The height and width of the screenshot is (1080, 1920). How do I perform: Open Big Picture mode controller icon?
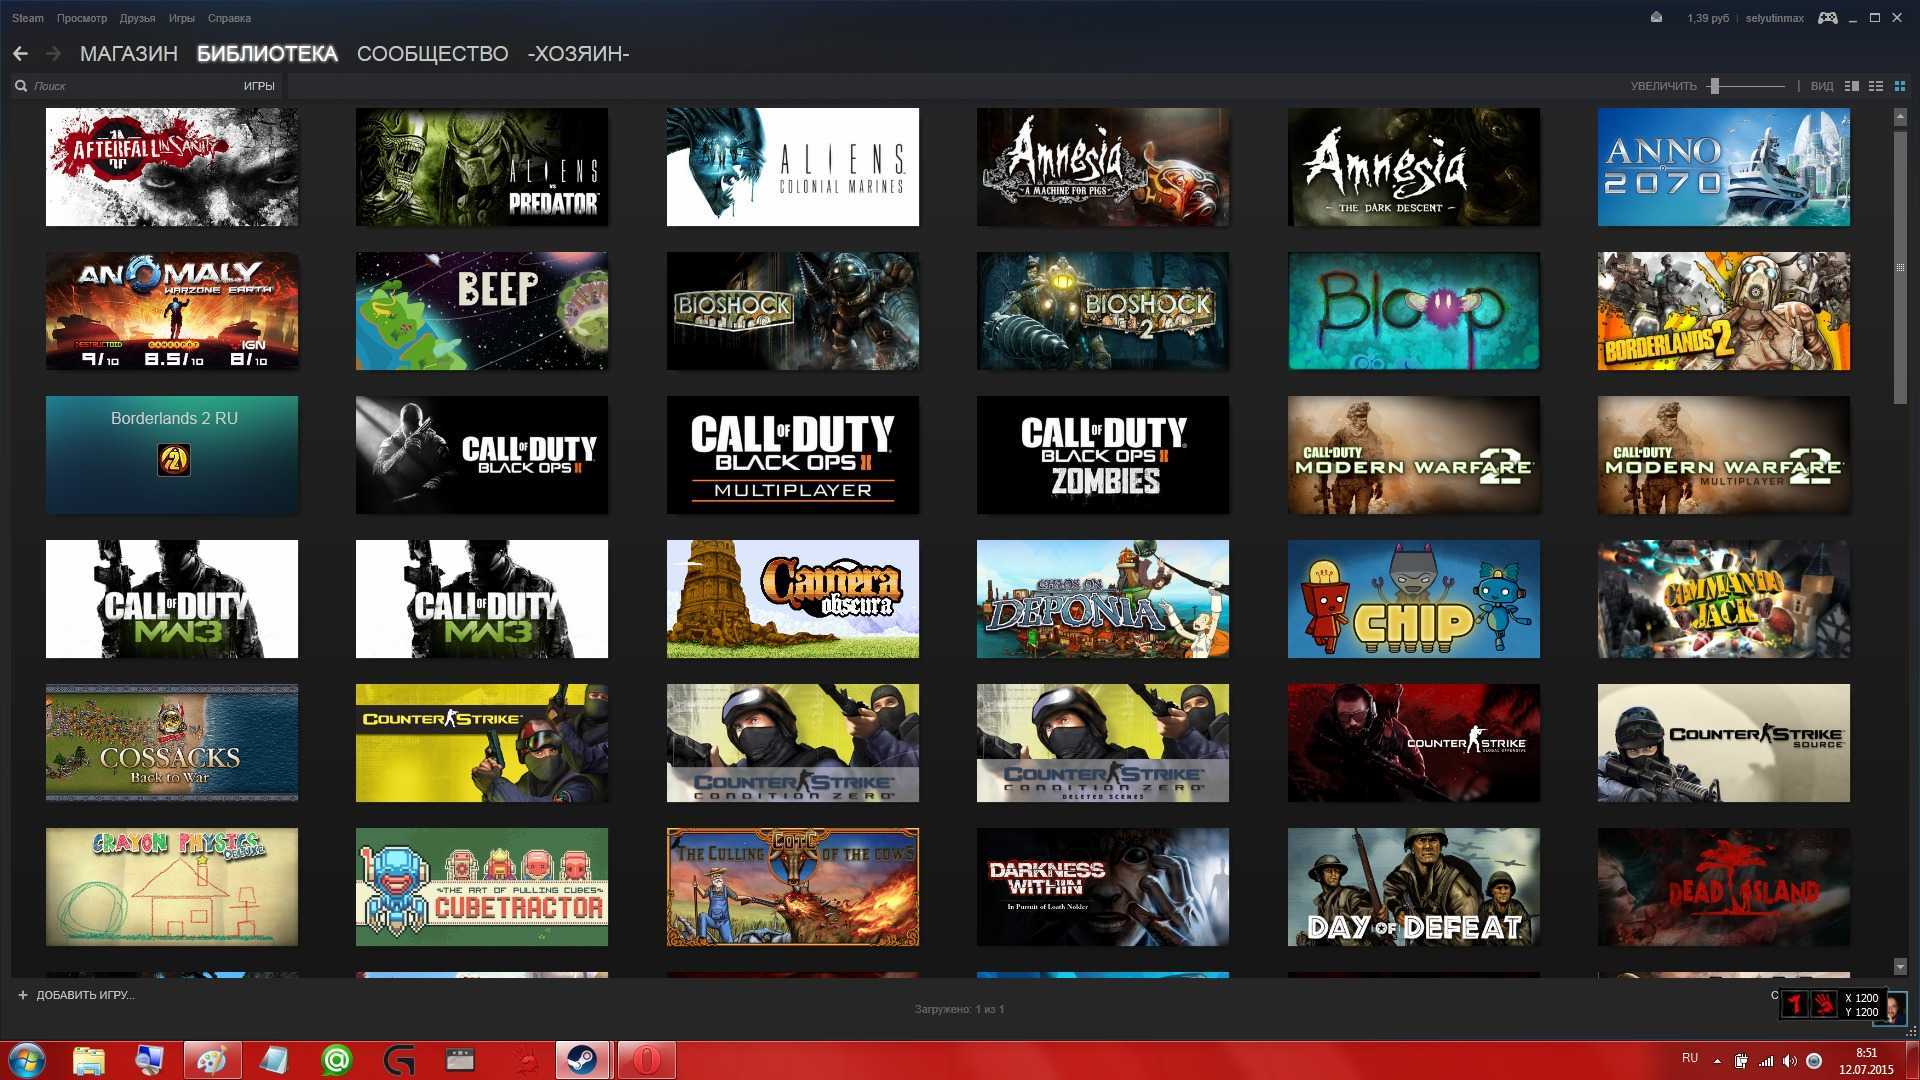point(1827,18)
